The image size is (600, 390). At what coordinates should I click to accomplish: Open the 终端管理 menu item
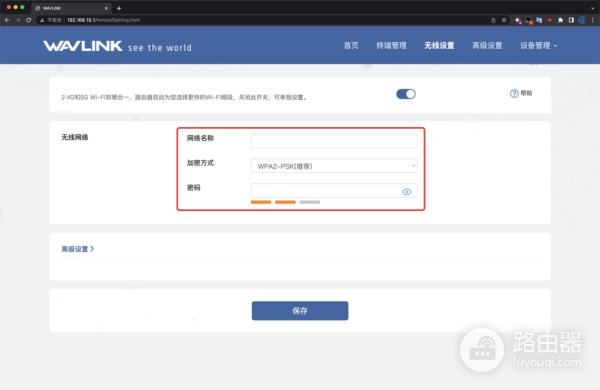click(x=391, y=46)
